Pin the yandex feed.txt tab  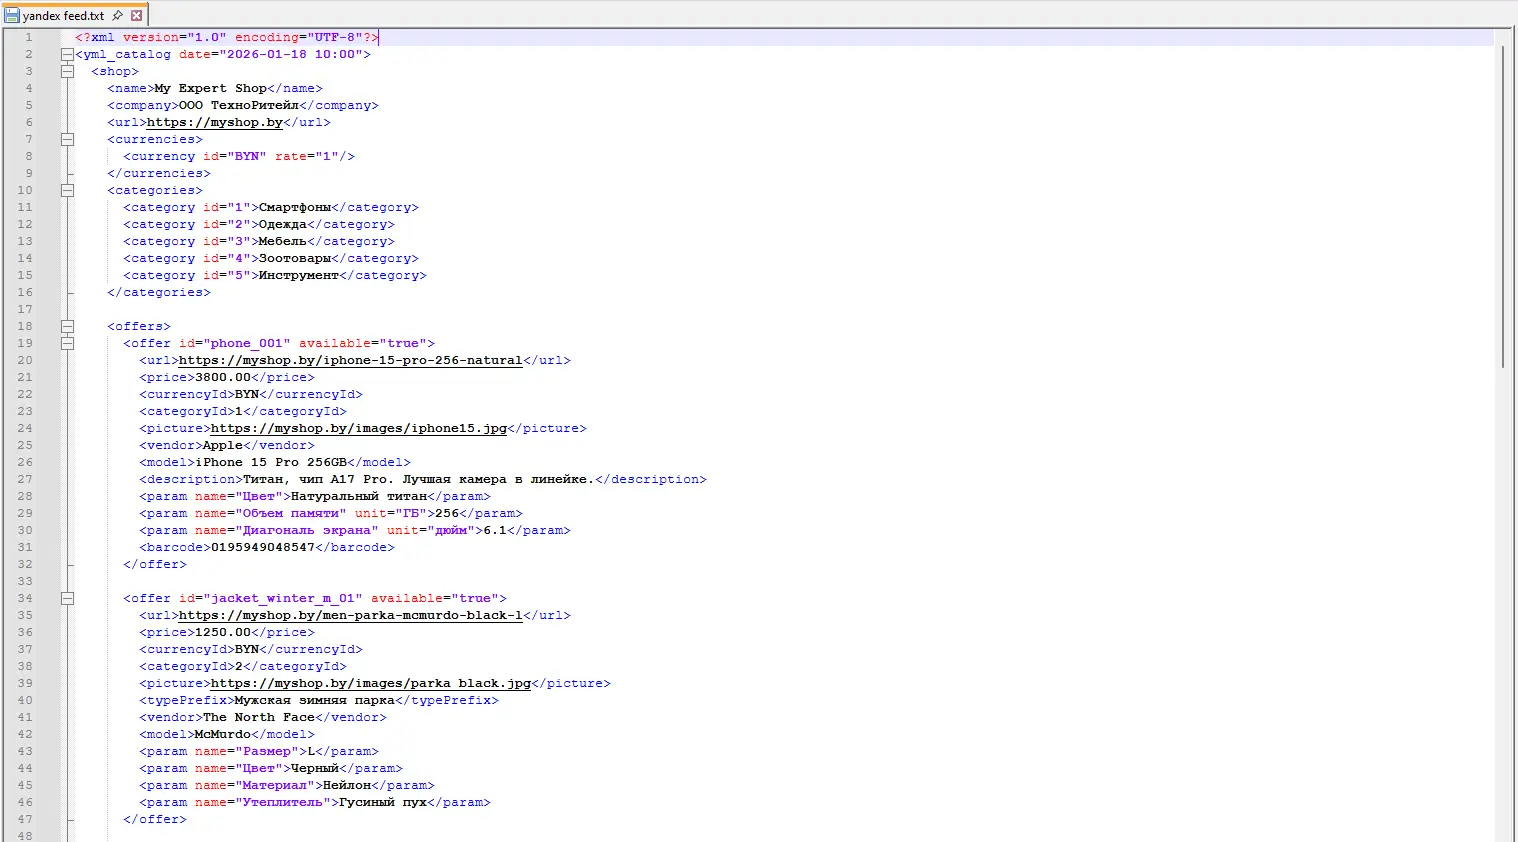(x=118, y=15)
